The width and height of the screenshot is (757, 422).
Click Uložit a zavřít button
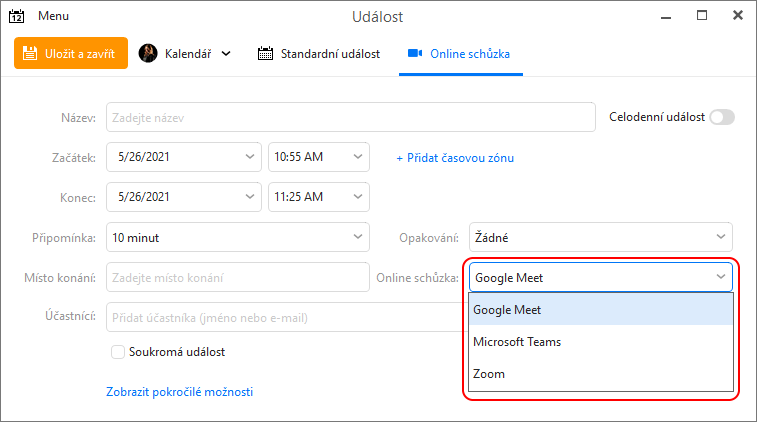[71, 53]
